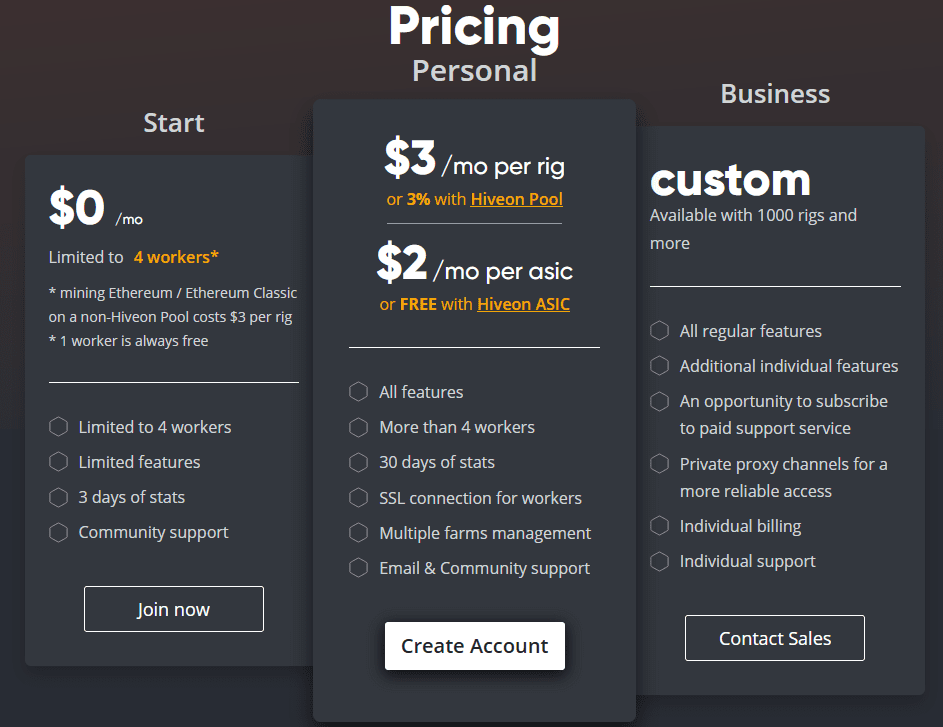Screen dimensions: 943x727
Task: Click hexagon icon next to 30 days of stats
Action: pyautogui.click(x=358, y=462)
